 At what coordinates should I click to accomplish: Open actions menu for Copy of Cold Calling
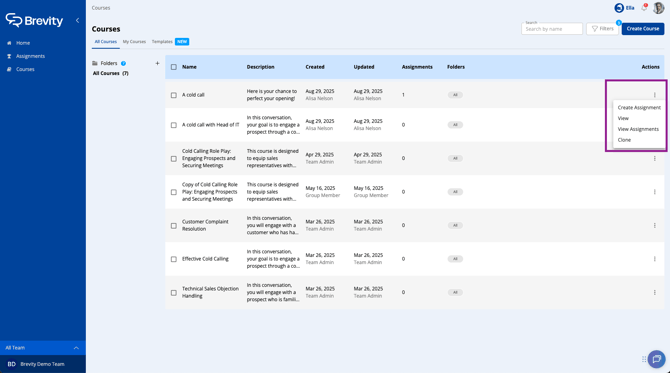(x=654, y=192)
